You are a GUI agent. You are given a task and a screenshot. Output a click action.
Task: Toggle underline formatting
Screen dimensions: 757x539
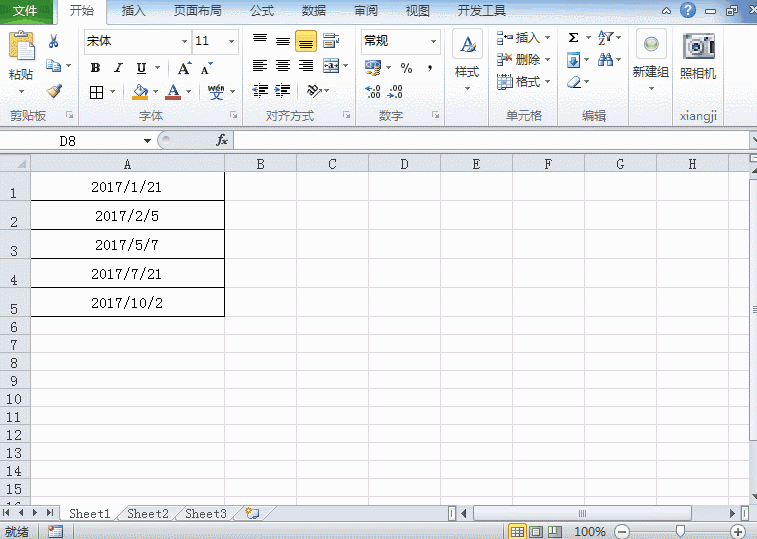click(141, 68)
